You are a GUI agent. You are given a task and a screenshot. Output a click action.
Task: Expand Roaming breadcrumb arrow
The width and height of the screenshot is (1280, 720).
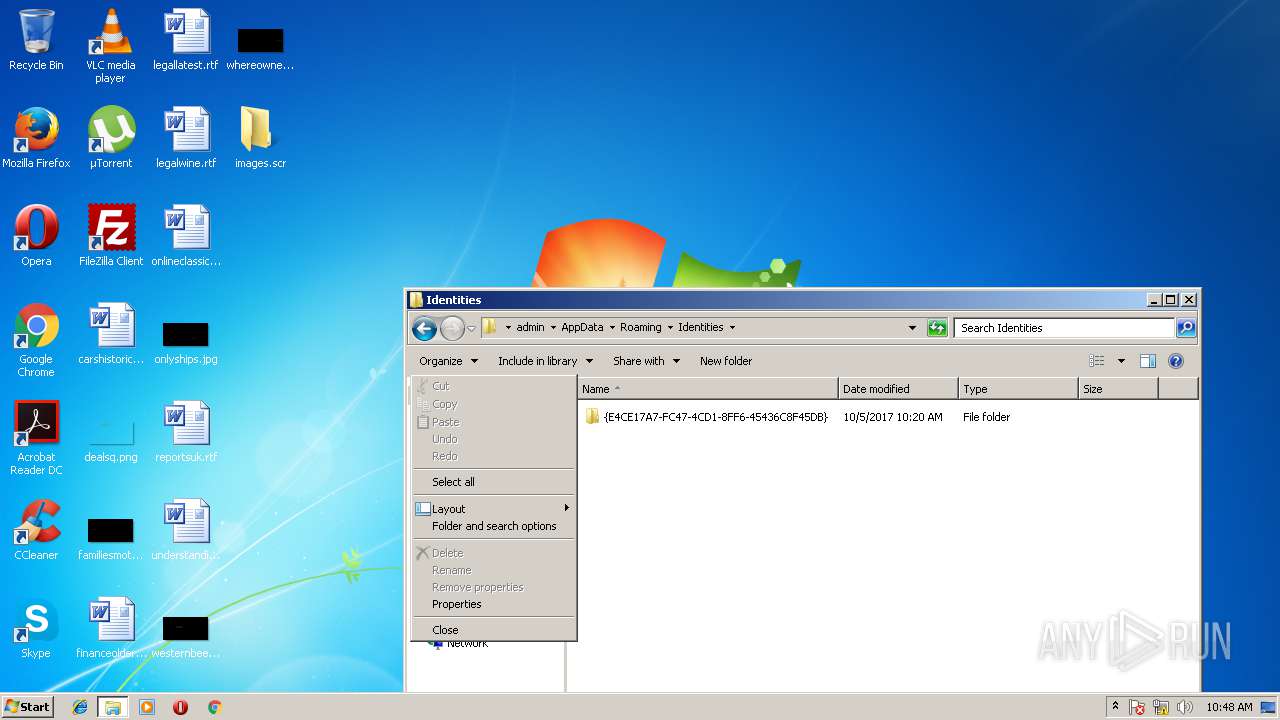click(x=670, y=328)
